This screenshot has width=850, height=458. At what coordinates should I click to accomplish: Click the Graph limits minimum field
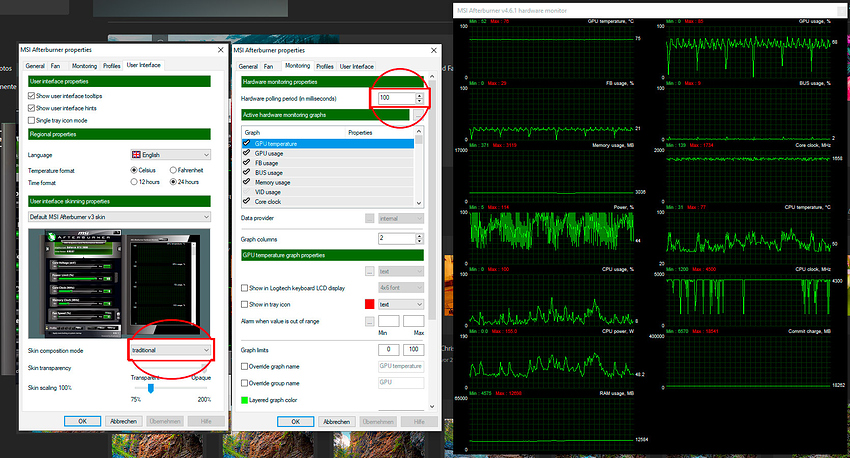[x=389, y=350]
